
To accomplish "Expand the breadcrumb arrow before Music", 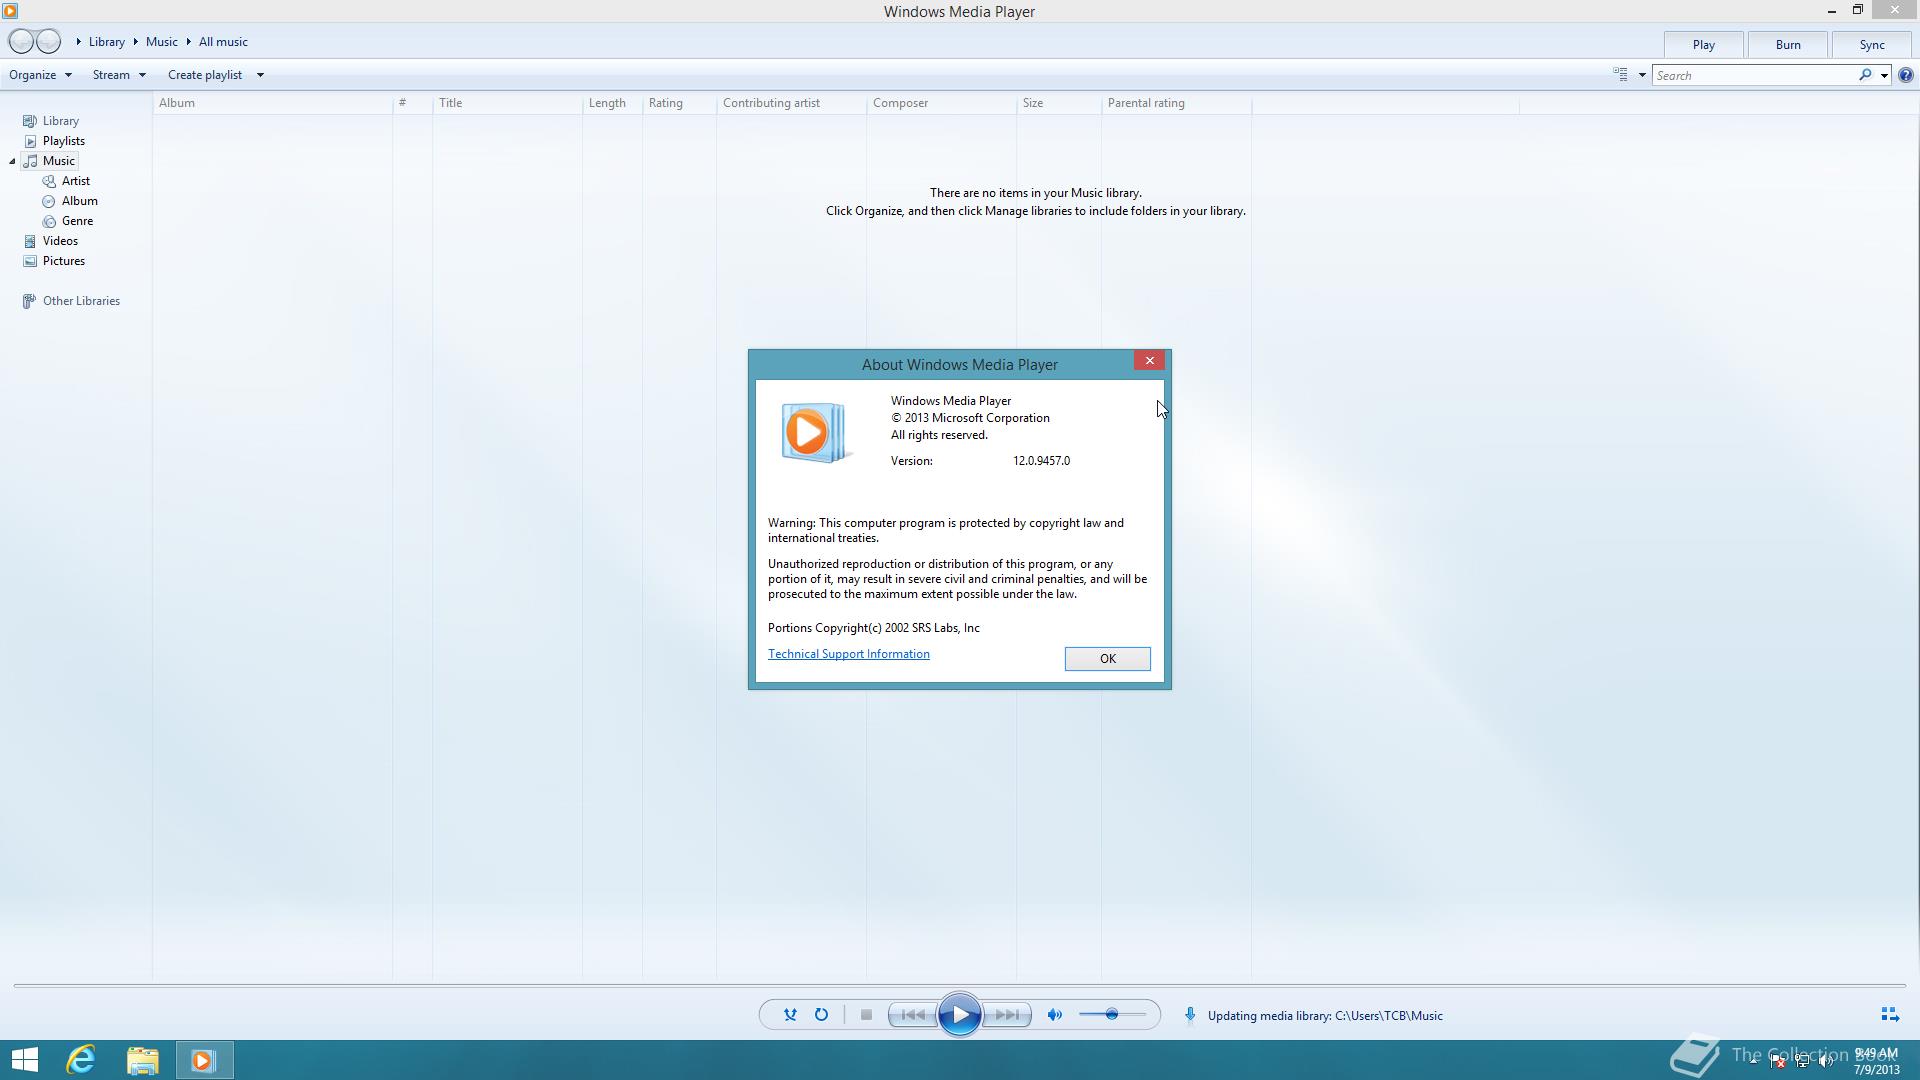I will click(135, 42).
